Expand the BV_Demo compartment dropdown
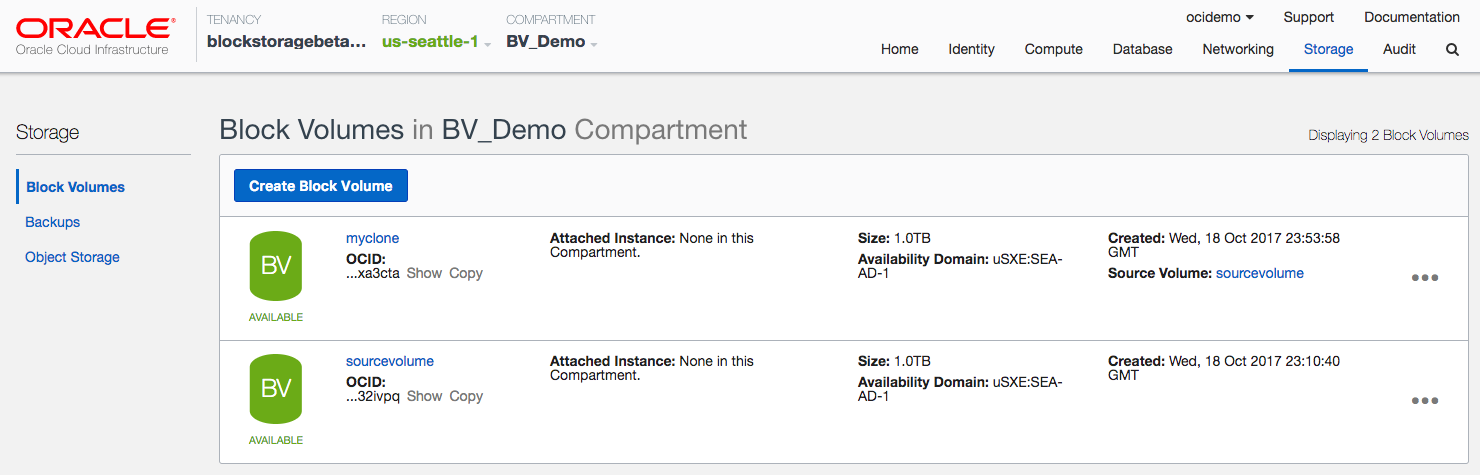1480x475 pixels. 552,42
